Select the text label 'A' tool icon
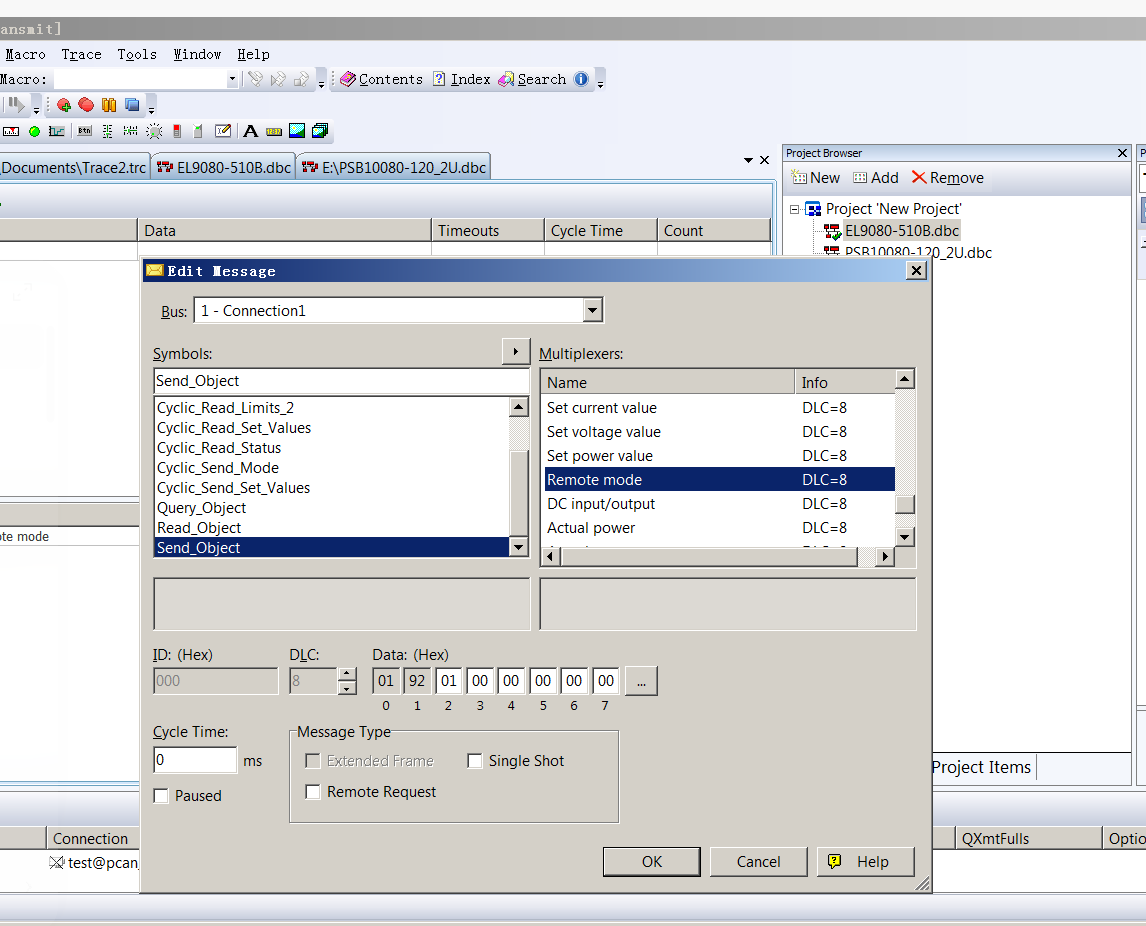 [250, 131]
